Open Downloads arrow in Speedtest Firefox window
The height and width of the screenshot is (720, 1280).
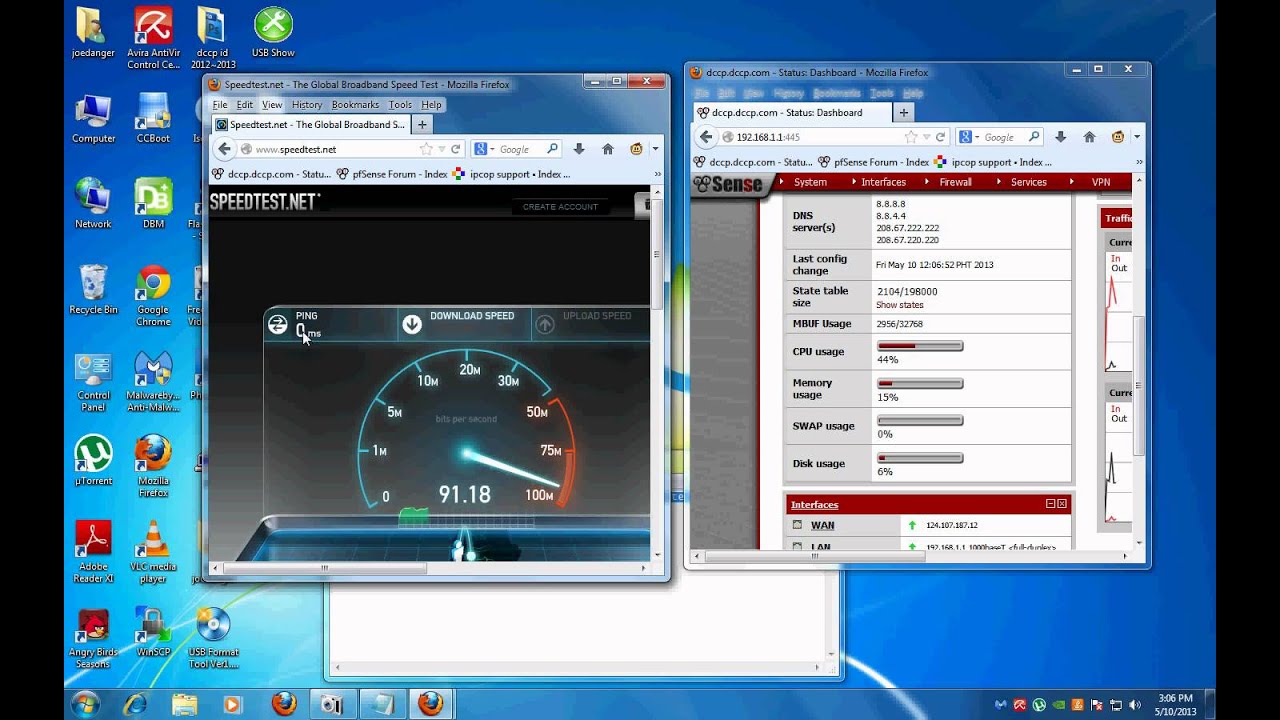tap(579, 149)
